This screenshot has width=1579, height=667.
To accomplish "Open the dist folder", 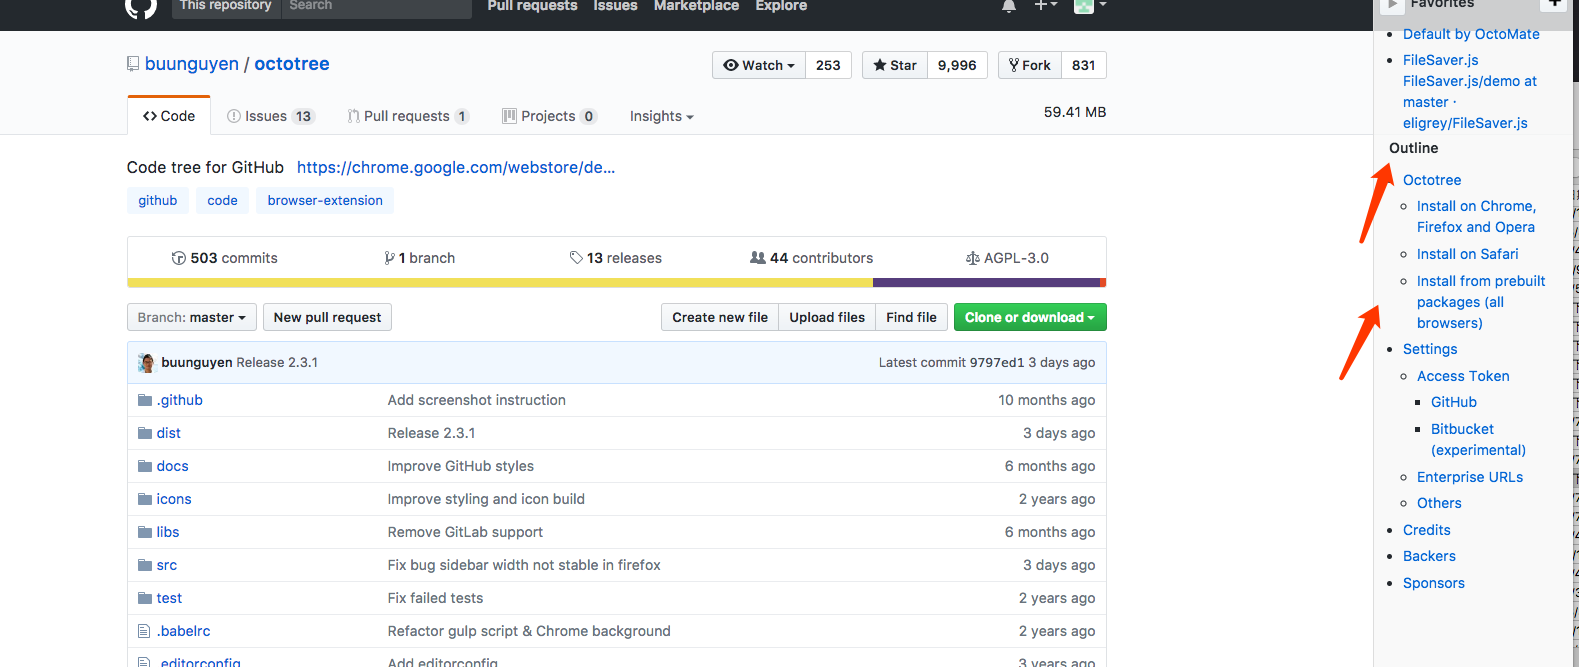I will (x=168, y=433).
